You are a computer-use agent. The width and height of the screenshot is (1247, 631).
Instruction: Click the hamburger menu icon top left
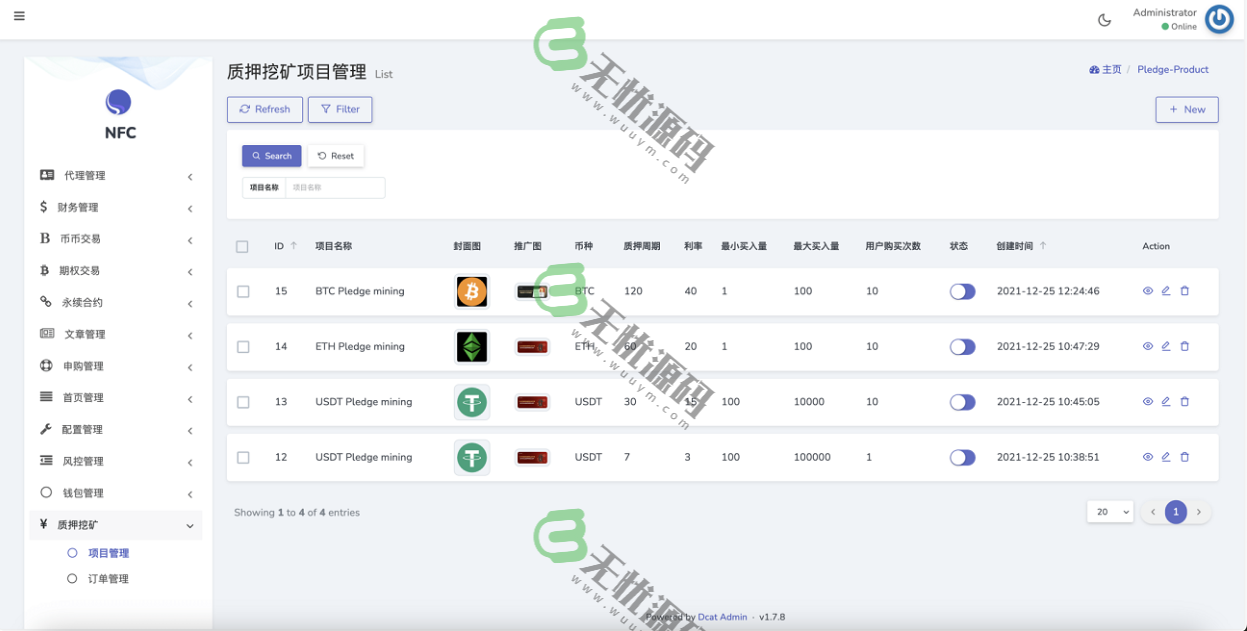coord(19,15)
